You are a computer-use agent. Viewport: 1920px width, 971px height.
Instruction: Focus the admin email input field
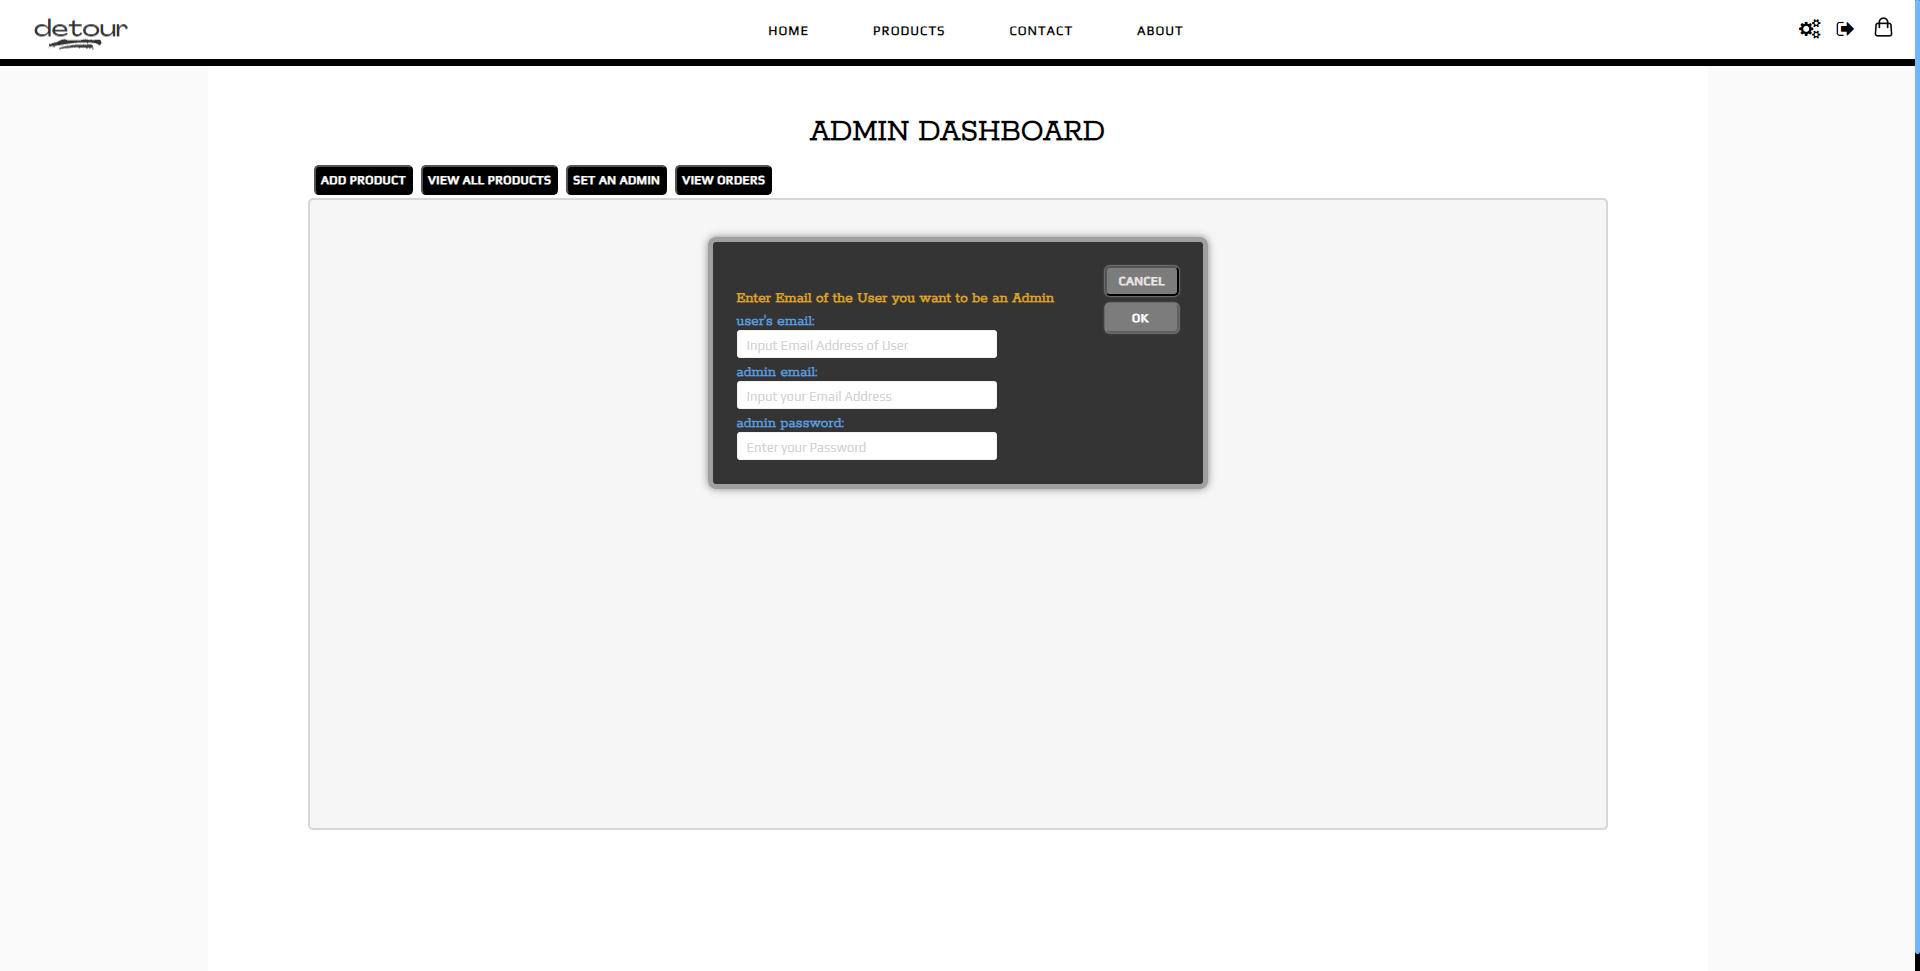click(866, 395)
